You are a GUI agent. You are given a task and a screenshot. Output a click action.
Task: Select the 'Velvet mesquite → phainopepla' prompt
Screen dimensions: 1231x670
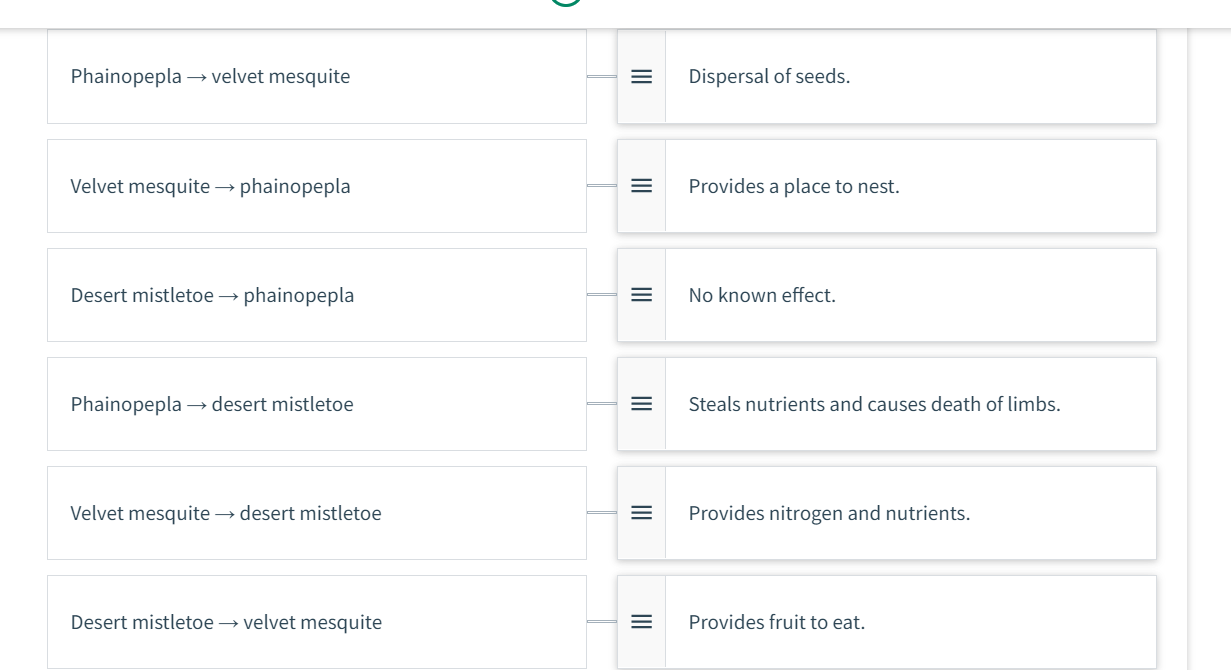click(316, 186)
